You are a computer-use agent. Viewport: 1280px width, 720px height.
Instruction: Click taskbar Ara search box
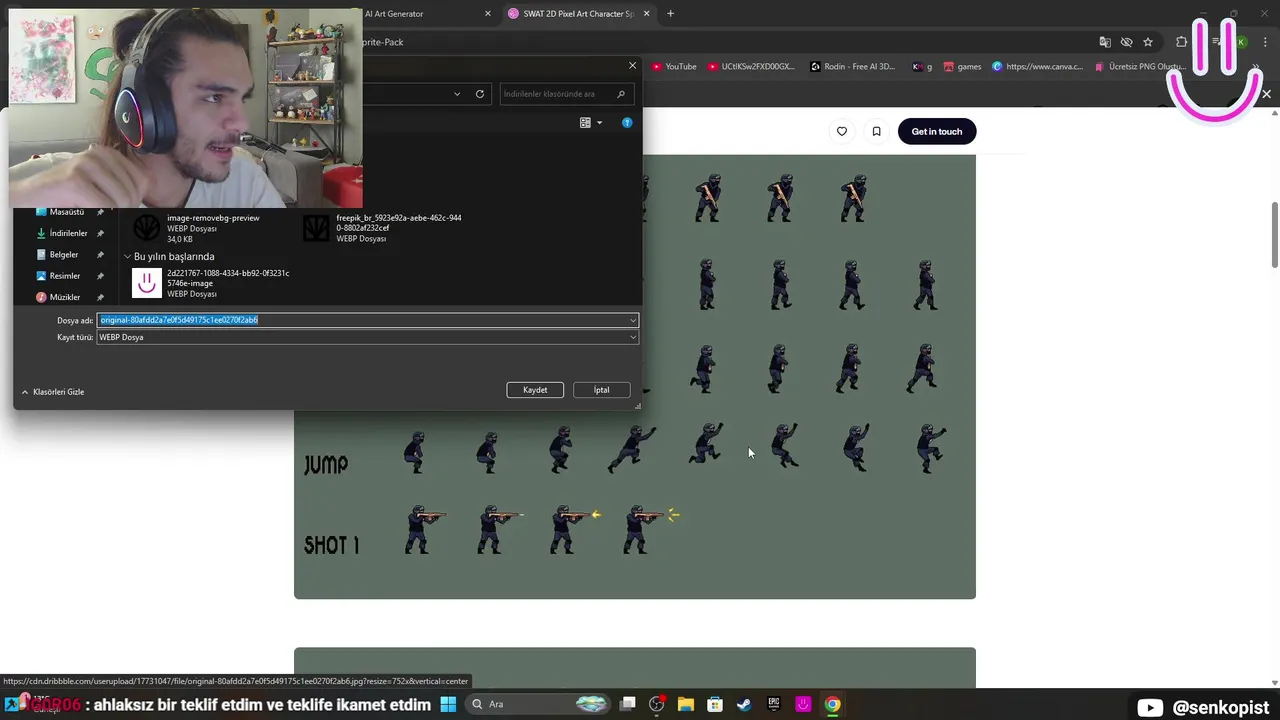tap(538, 704)
